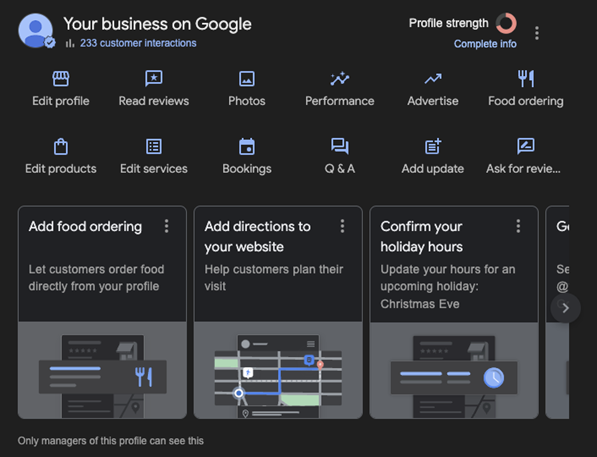Image resolution: width=597 pixels, height=457 pixels.
Task: Click the business profile avatar
Action: [36, 31]
